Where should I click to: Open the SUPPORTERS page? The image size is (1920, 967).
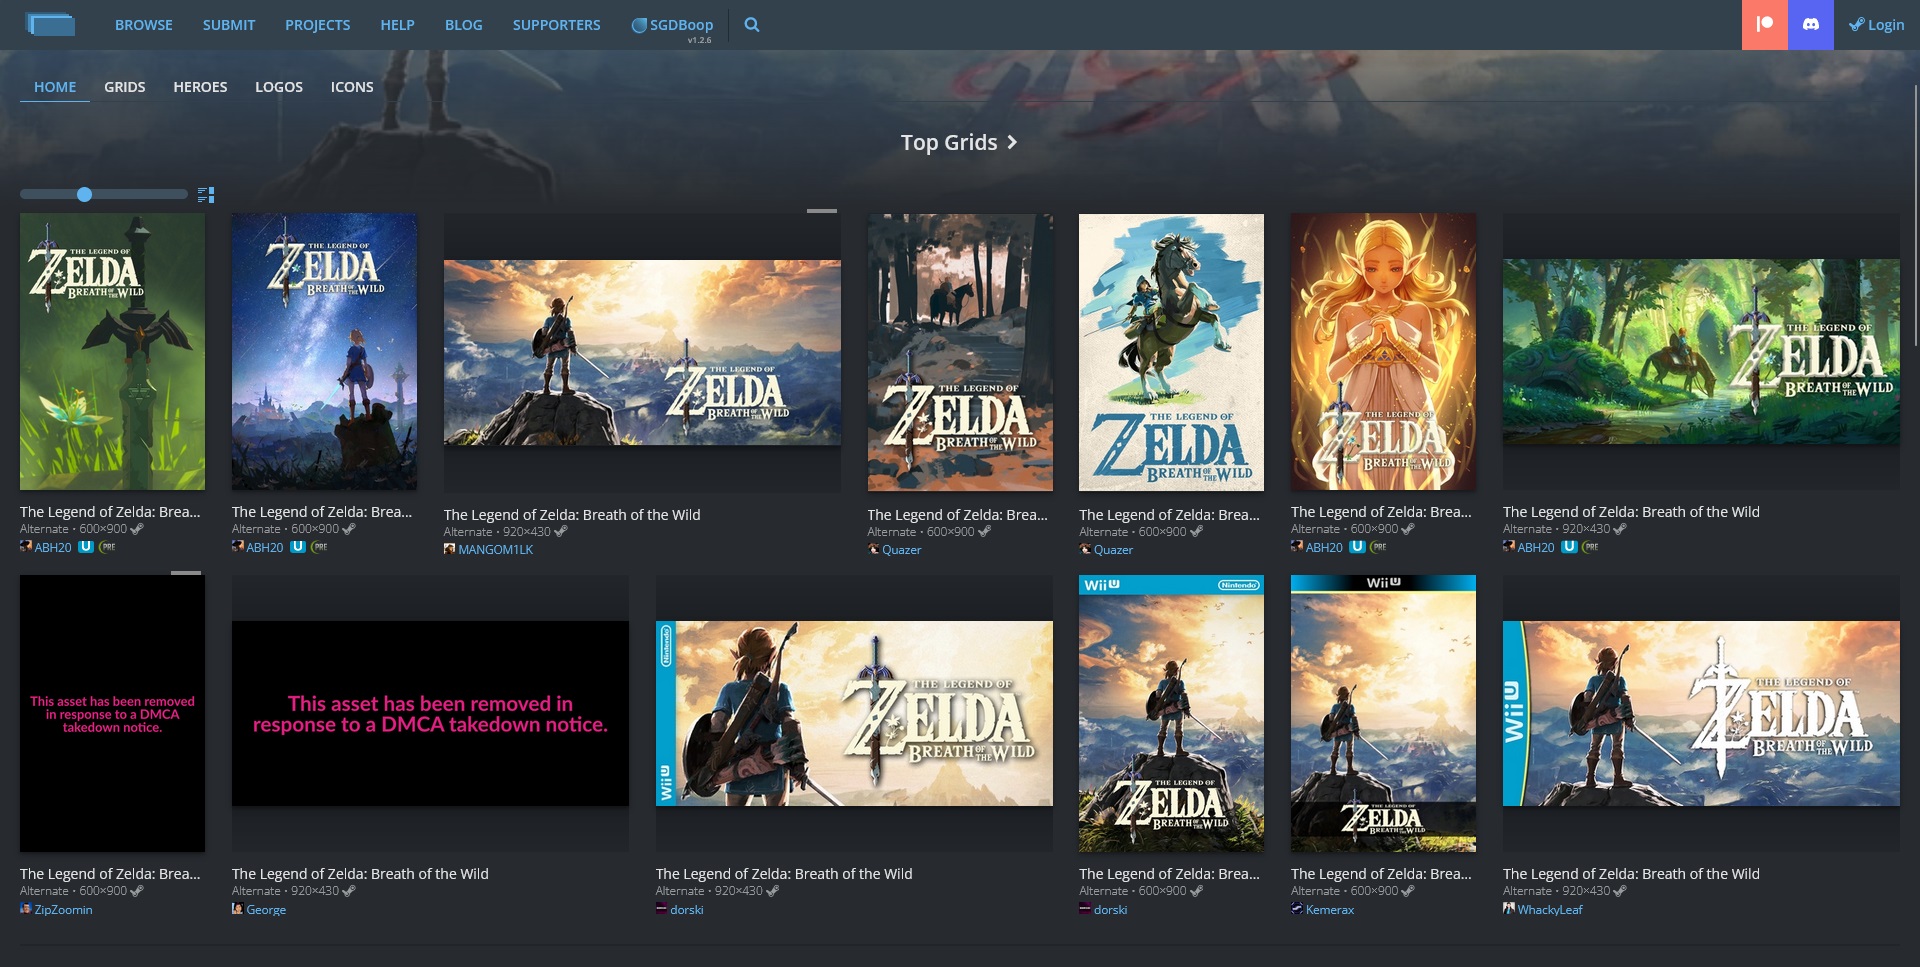coord(557,25)
